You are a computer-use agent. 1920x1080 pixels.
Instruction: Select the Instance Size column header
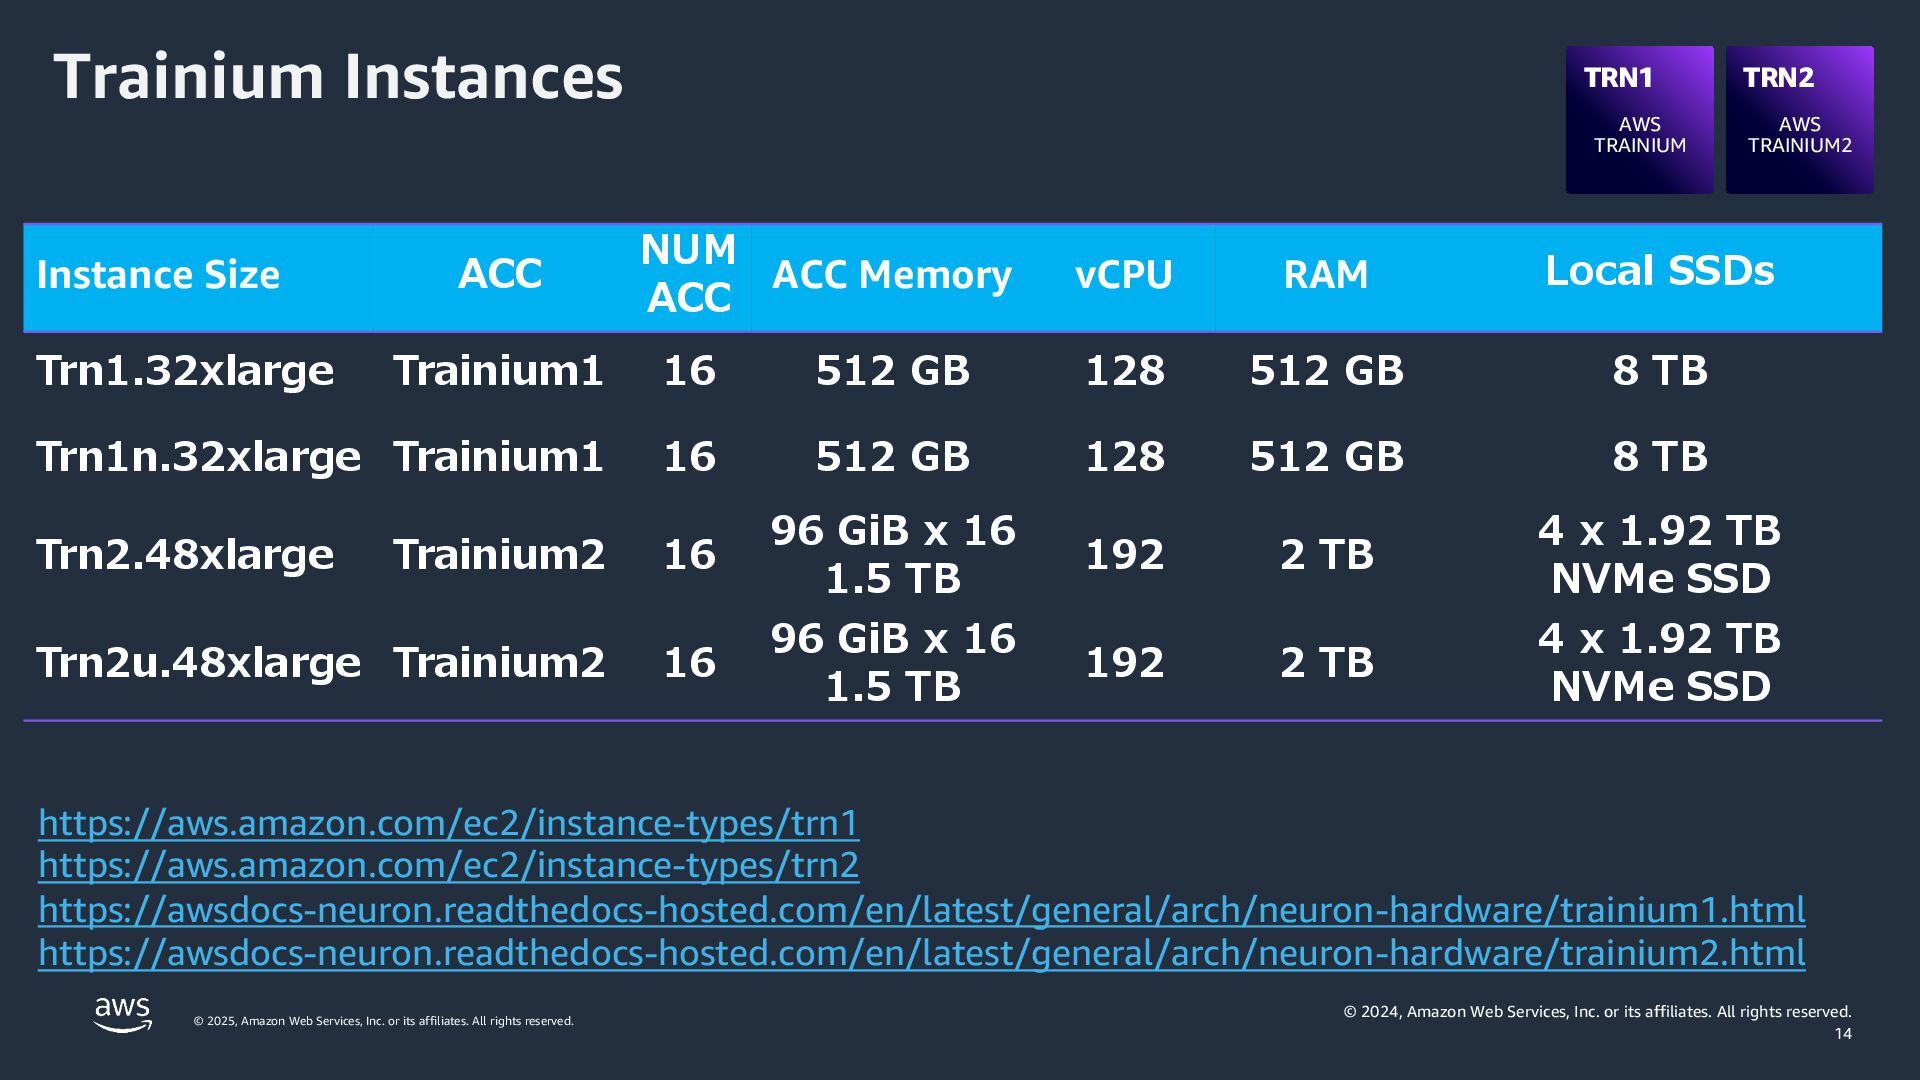(158, 275)
